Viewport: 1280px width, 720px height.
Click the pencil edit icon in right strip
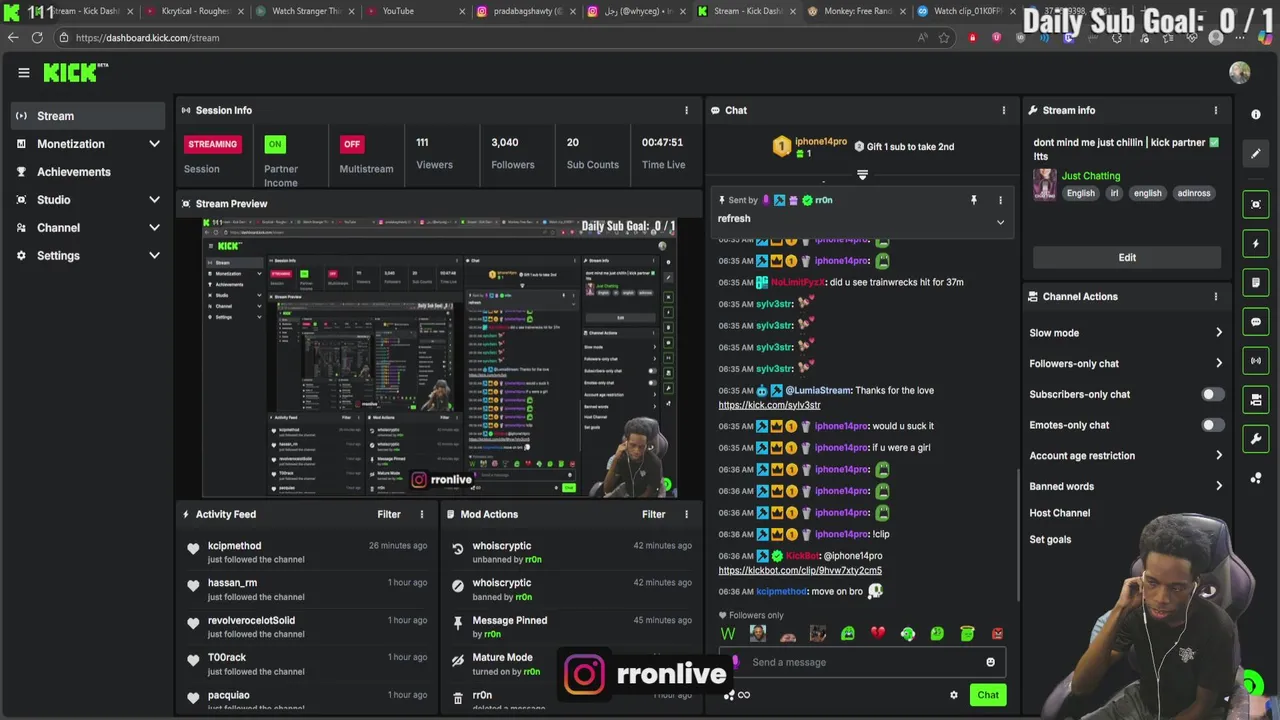tap(1256, 154)
